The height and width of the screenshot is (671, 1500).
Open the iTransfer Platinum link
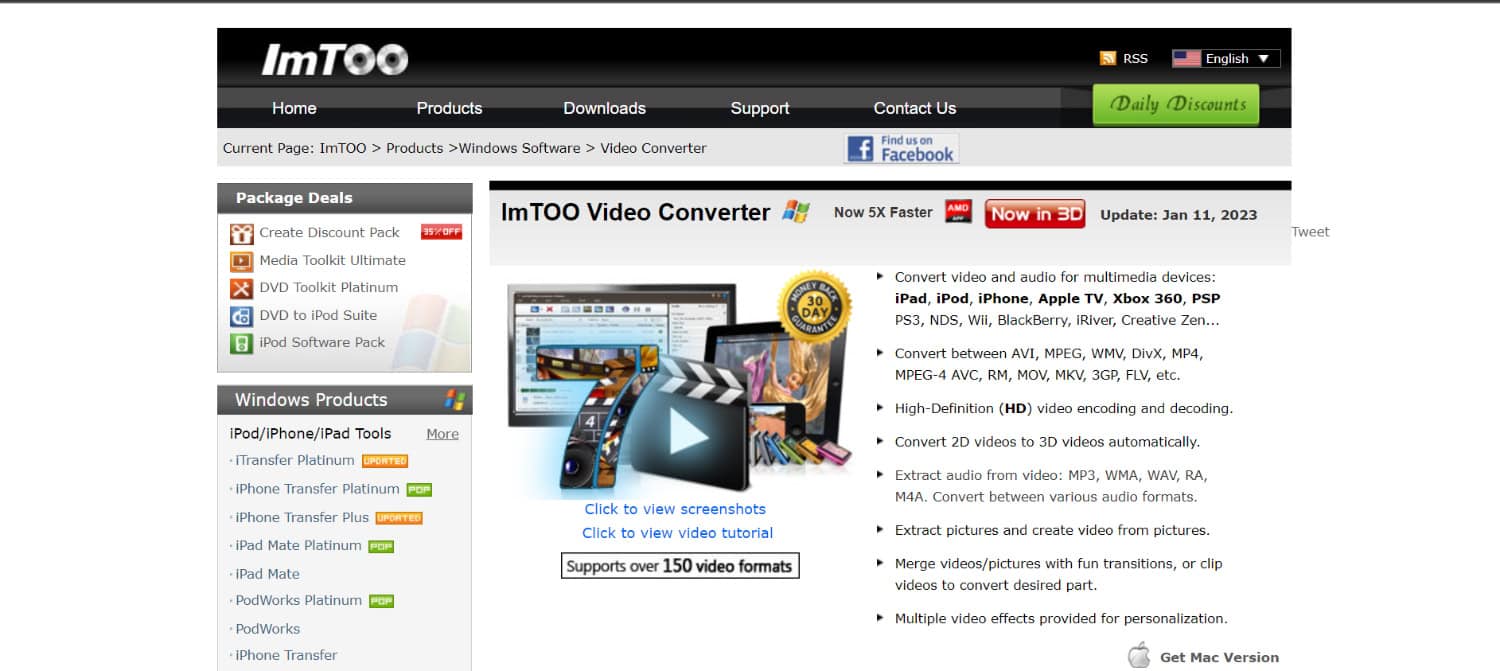pyautogui.click(x=295, y=460)
